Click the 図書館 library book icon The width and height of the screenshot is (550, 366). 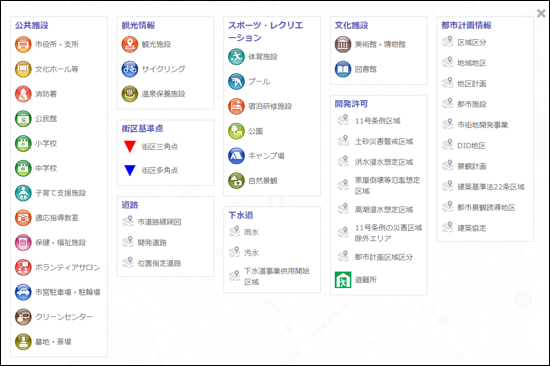click(x=343, y=69)
